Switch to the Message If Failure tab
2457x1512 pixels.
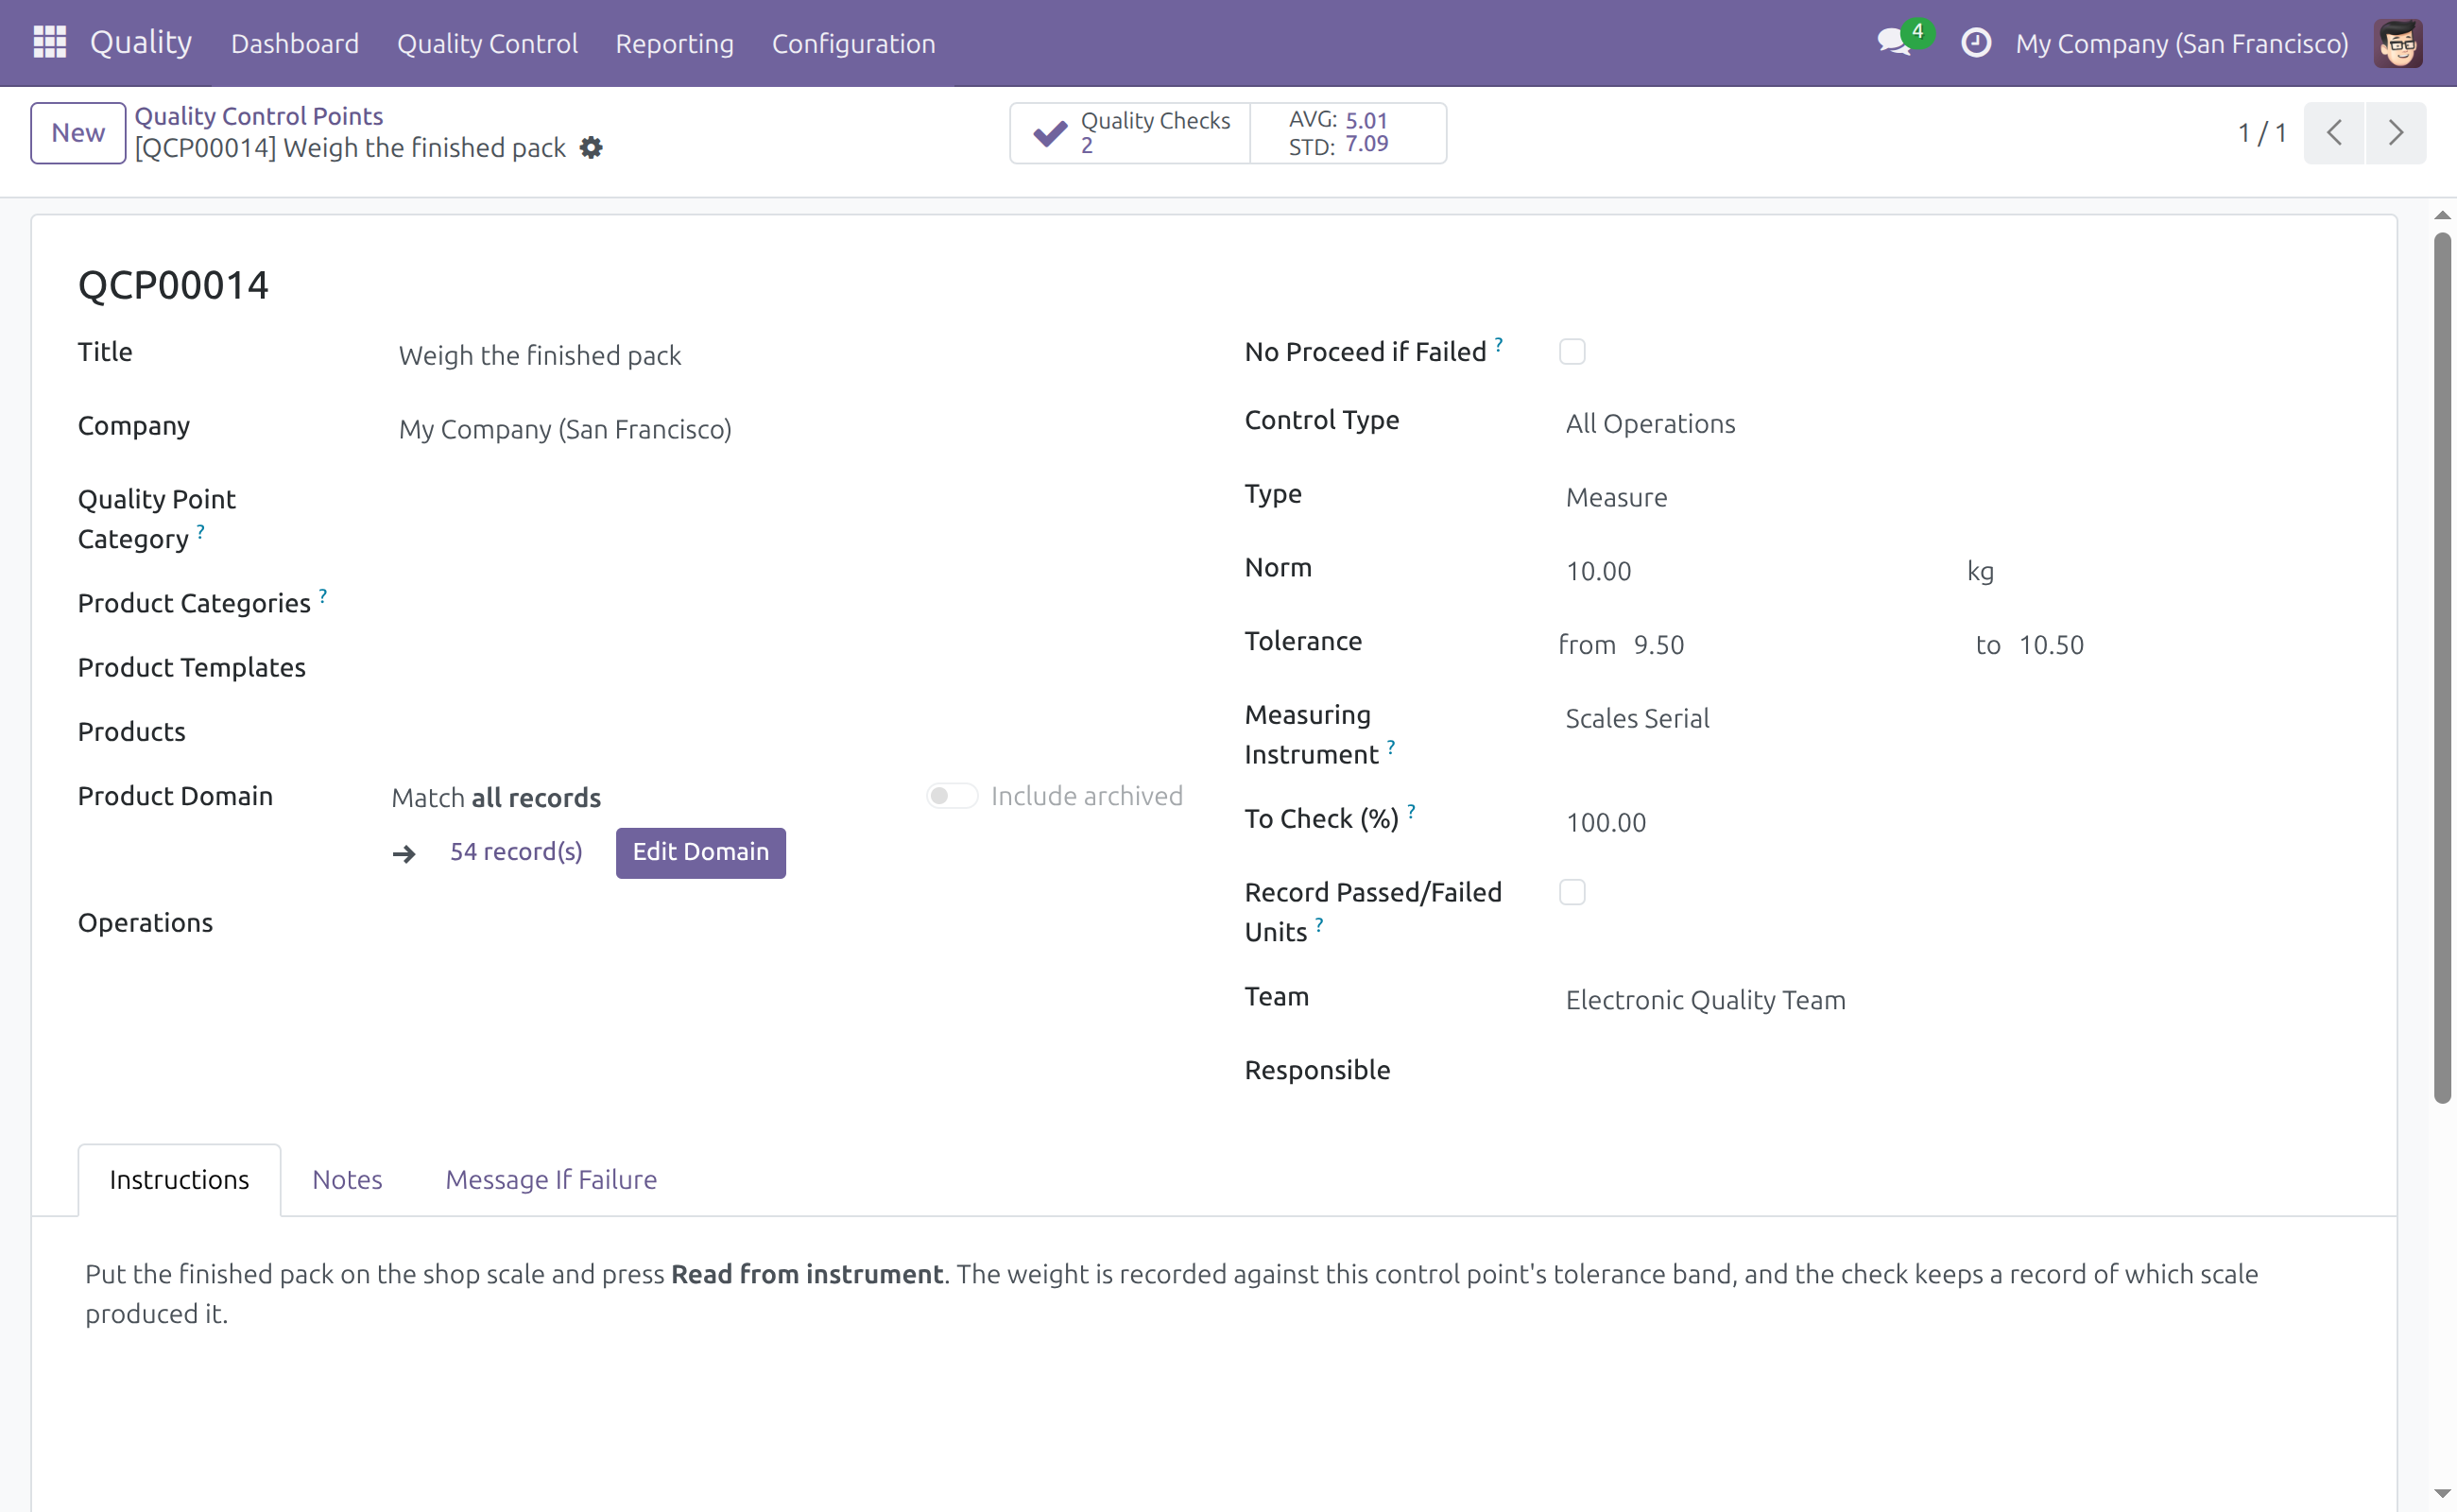click(551, 1180)
